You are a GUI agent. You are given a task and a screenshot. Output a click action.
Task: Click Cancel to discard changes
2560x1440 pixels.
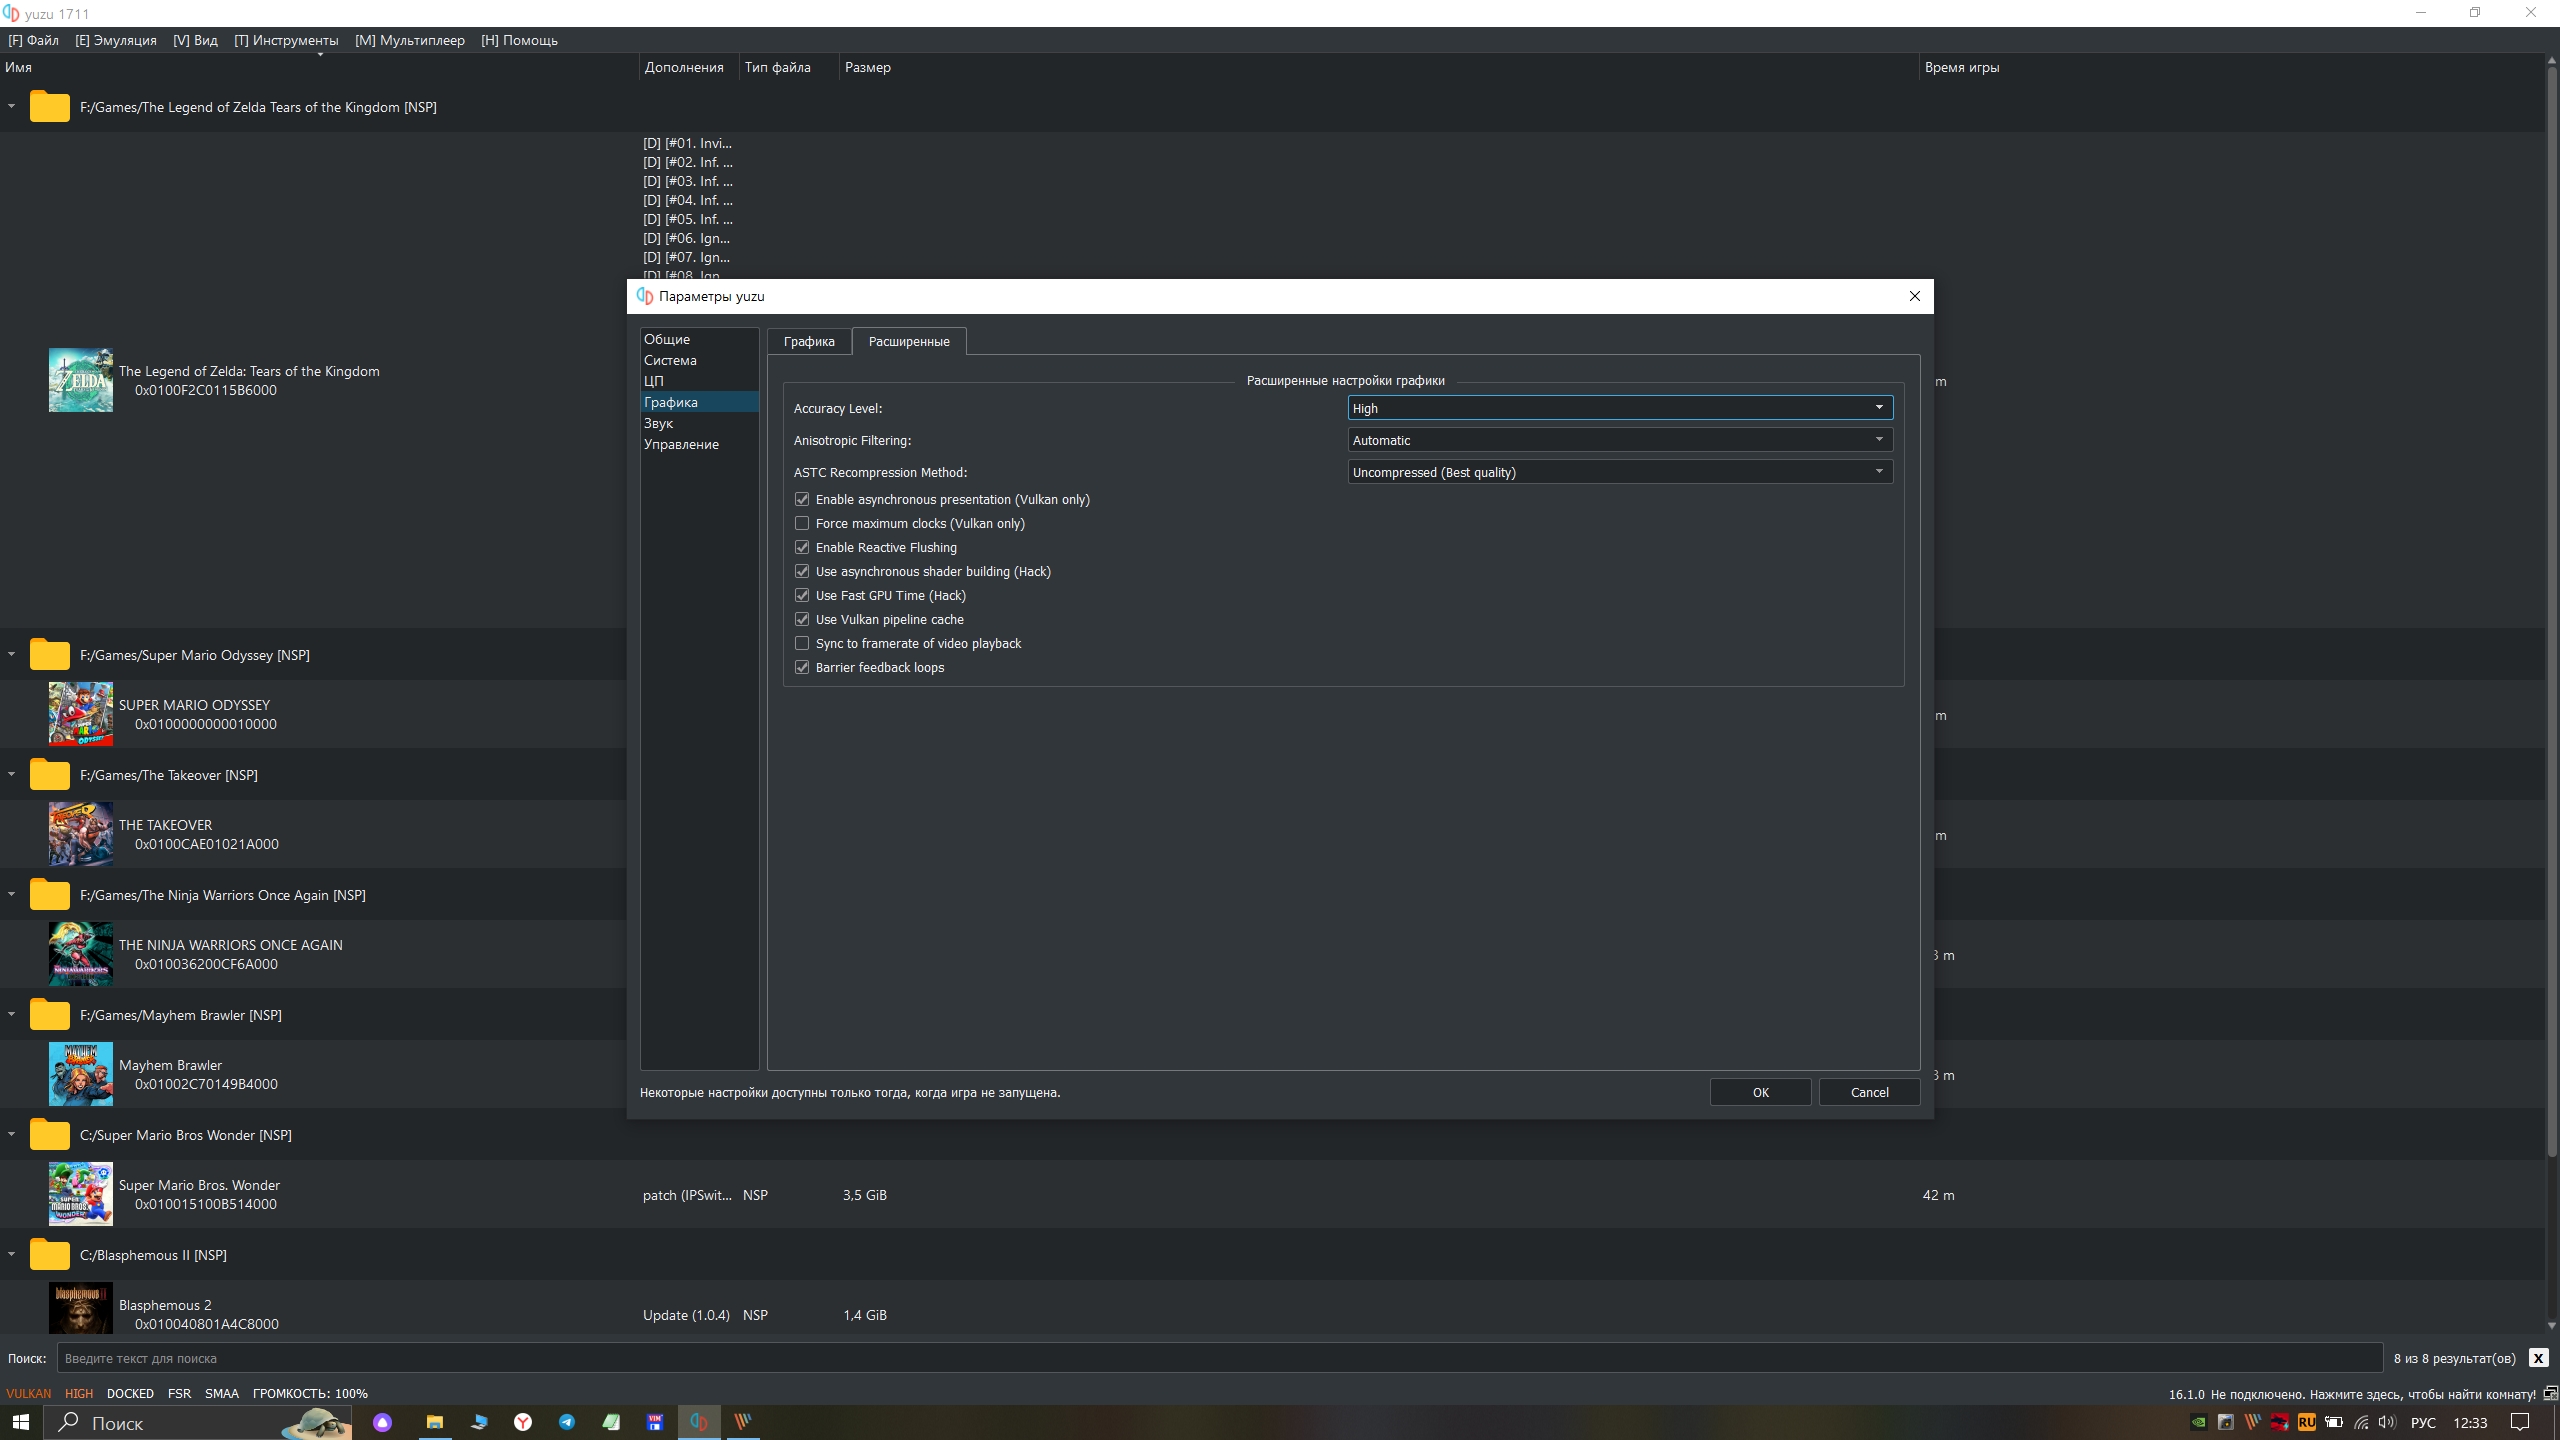tap(1869, 1092)
